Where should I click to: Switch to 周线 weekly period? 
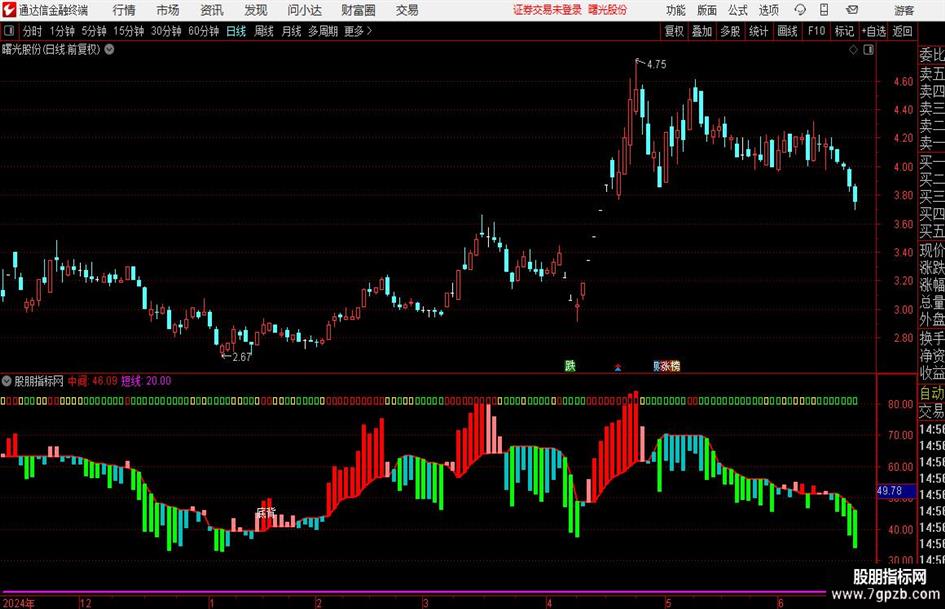(x=264, y=31)
